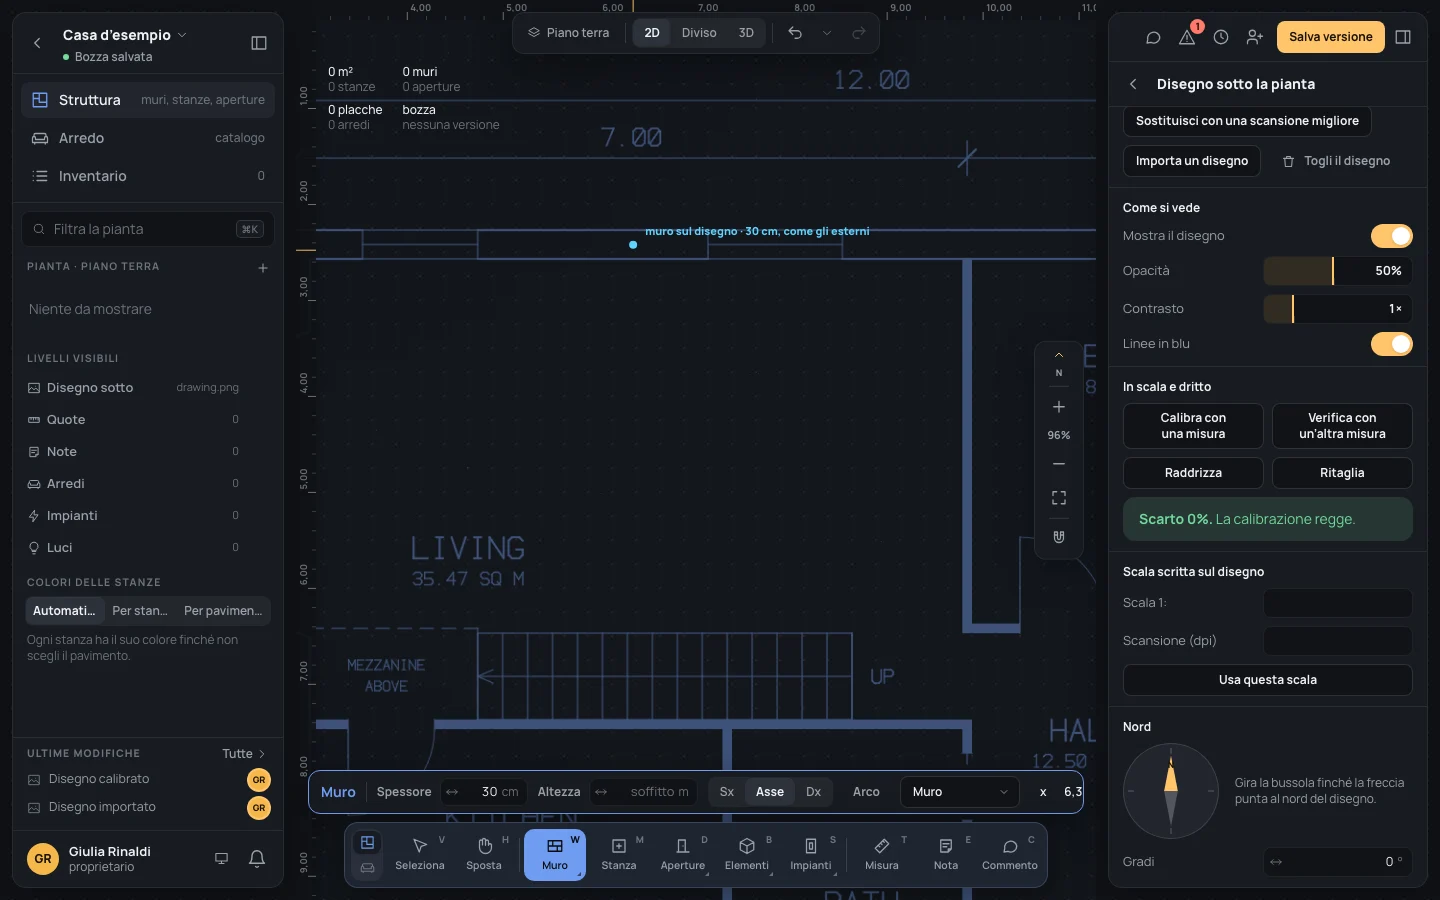1440x900 pixels.
Task: Adjust the Contrasto slider
Action: click(x=1338, y=309)
